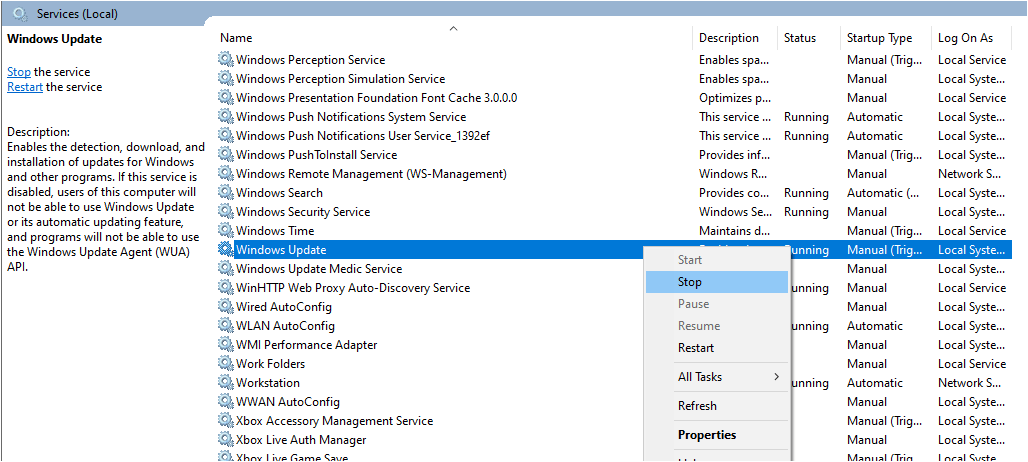Select the Windows Search service name

point(279,193)
